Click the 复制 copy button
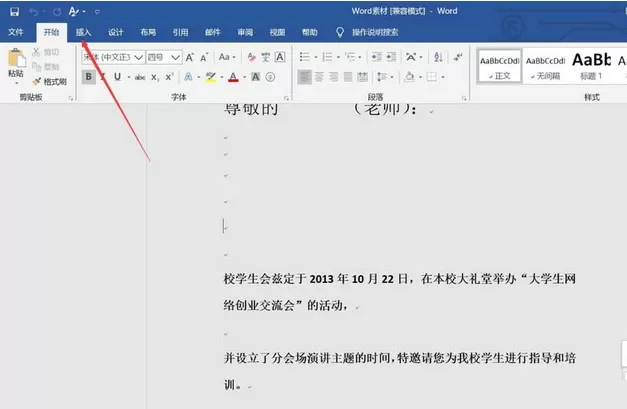Viewport: 627px width, 409px height. coord(46,66)
